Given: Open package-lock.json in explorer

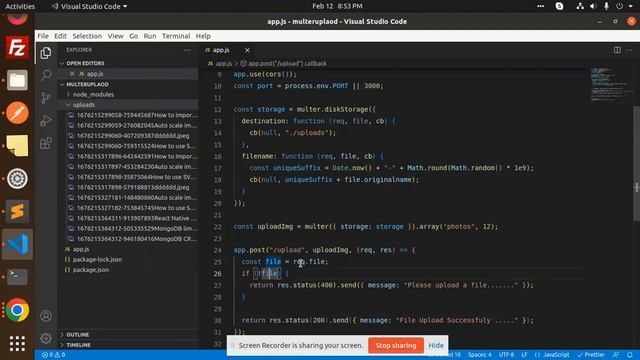Looking at the screenshot, I should click(97, 260).
